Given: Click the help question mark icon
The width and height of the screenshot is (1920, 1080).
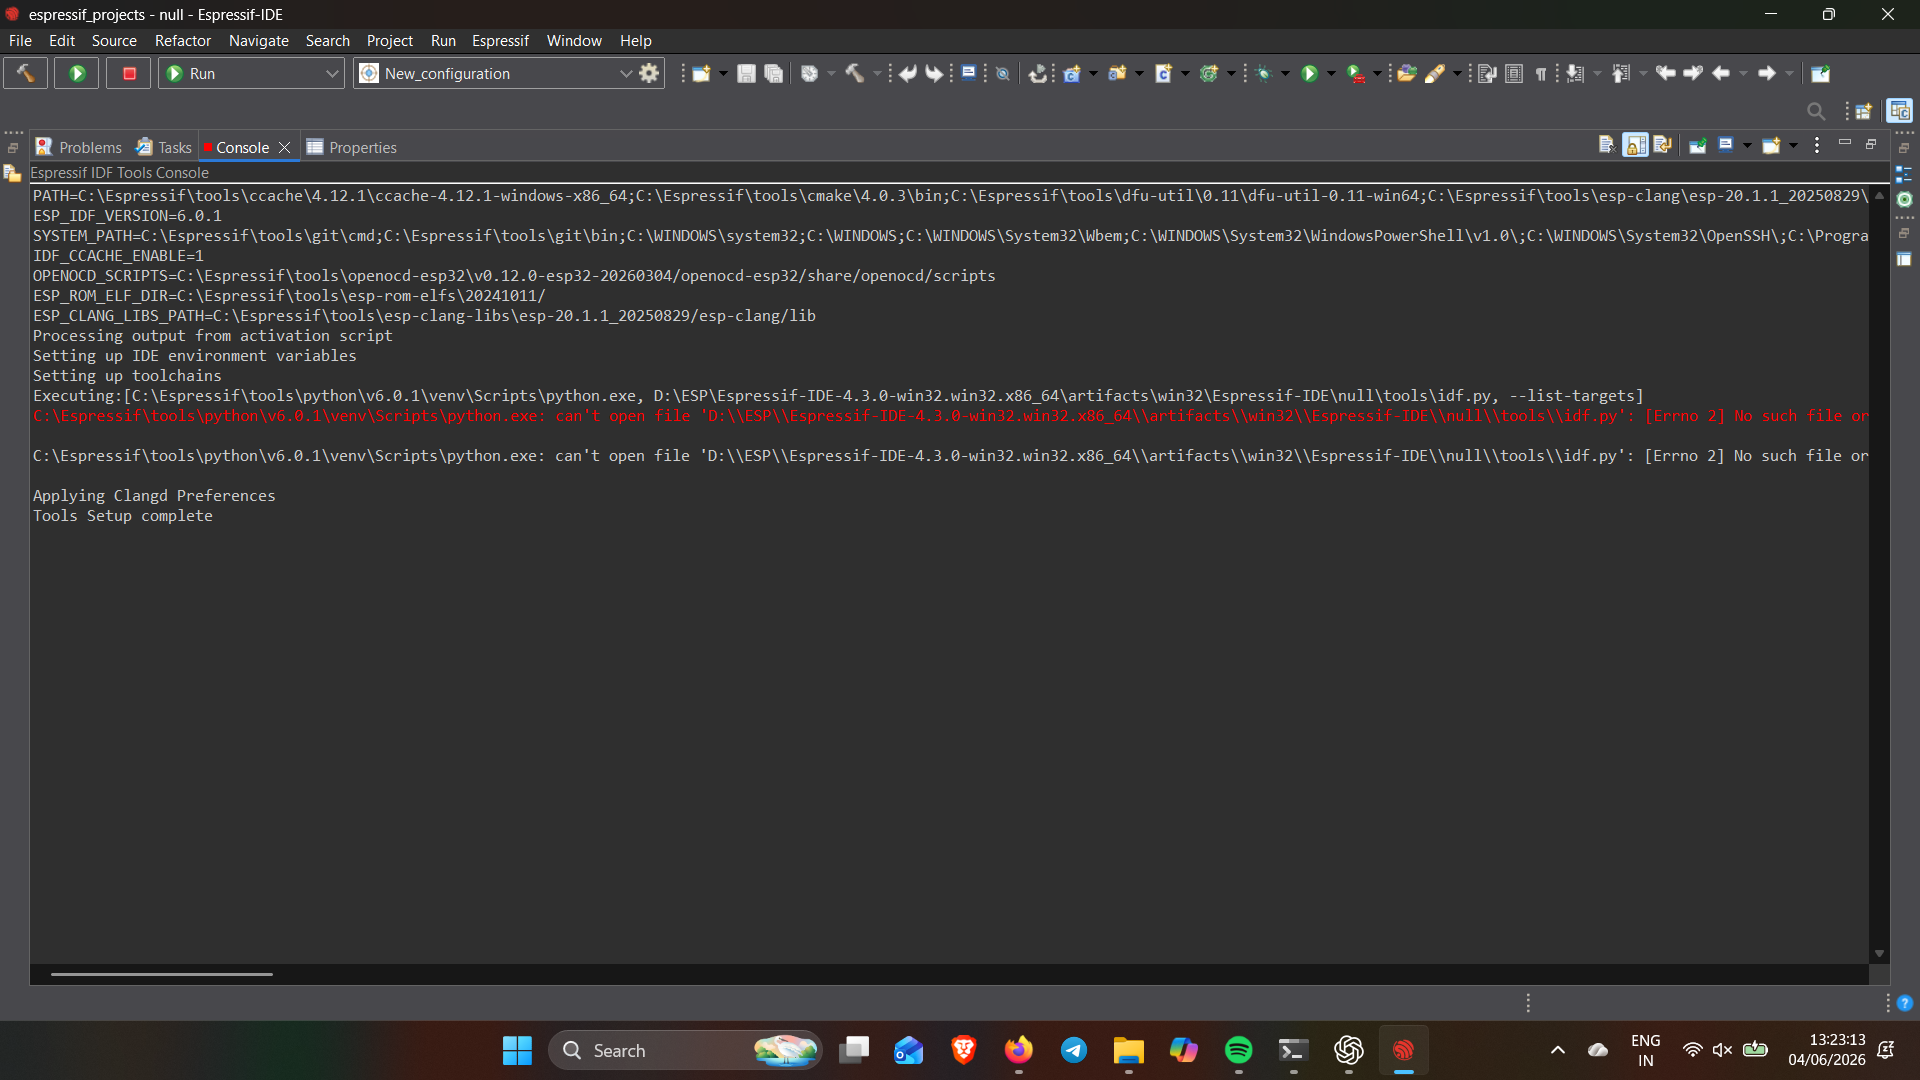Looking at the screenshot, I should [x=1905, y=1003].
